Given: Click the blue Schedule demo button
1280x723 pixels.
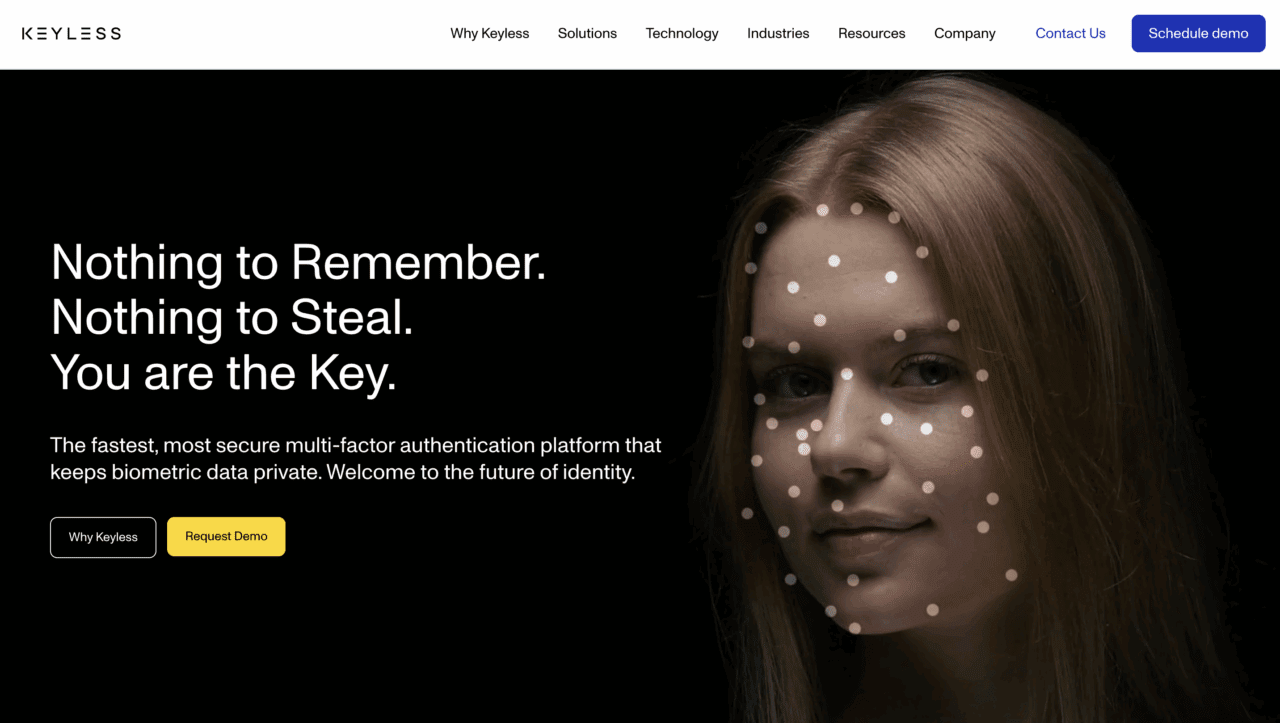Looking at the screenshot, I should tap(1198, 33).
